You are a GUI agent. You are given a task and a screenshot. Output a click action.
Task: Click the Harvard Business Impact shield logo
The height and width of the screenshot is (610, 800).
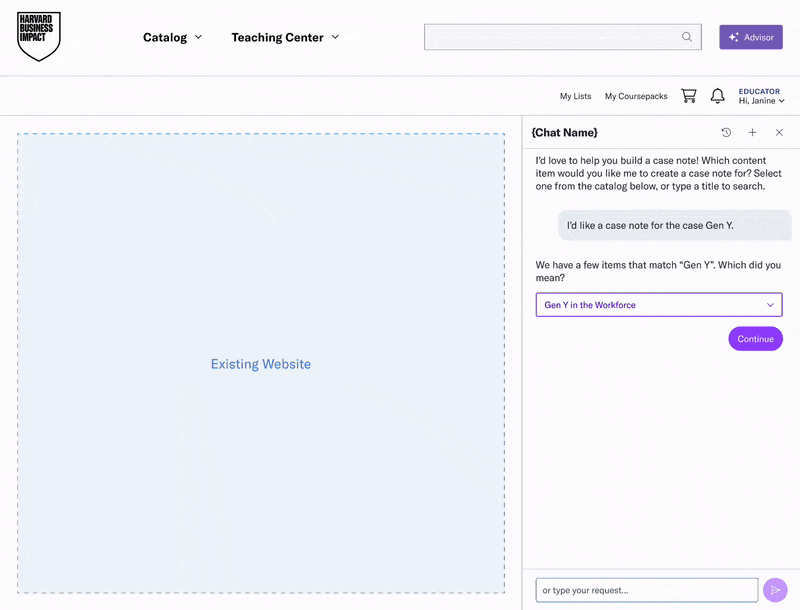[39, 36]
